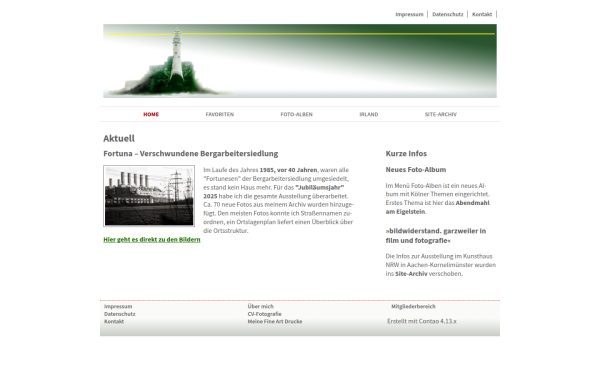Viewport: 600px width, 375px height.
Task: Open the FOTO-ALBEN menu item
Action: click(x=297, y=114)
